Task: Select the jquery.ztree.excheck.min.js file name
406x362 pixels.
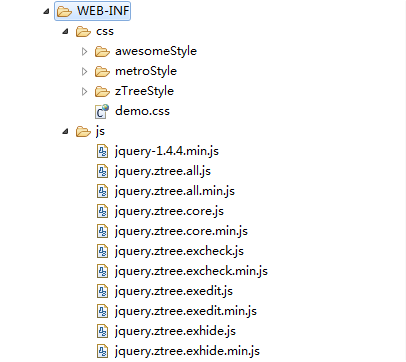Action: (191, 271)
